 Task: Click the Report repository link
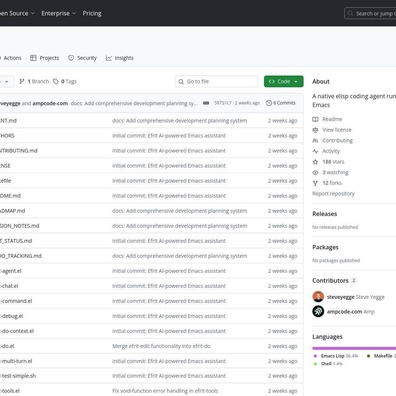333,194
